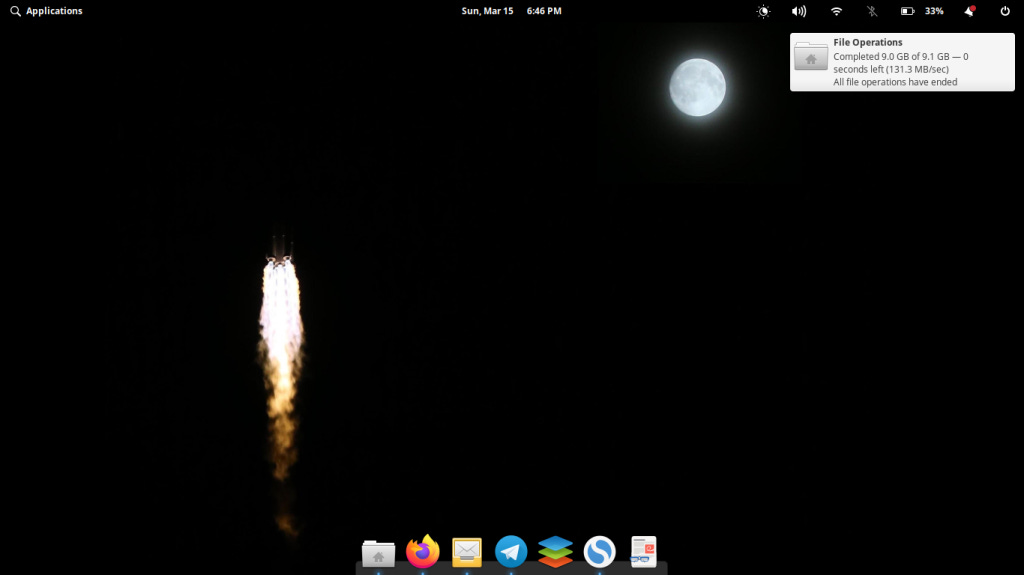Screen dimensions: 1024x575
Task: Open the notifications bell indicator
Action: point(970,11)
